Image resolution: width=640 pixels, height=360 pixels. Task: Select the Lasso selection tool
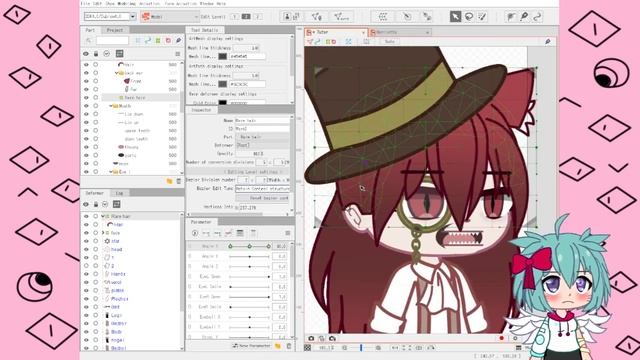pos(469,17)
